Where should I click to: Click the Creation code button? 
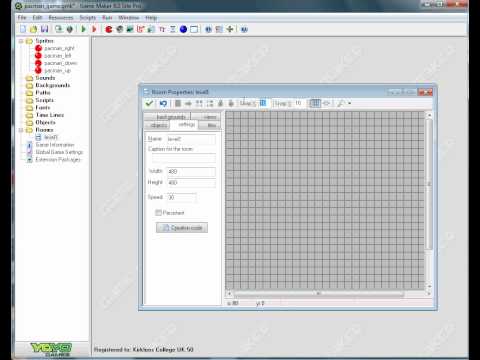[182, 228]
